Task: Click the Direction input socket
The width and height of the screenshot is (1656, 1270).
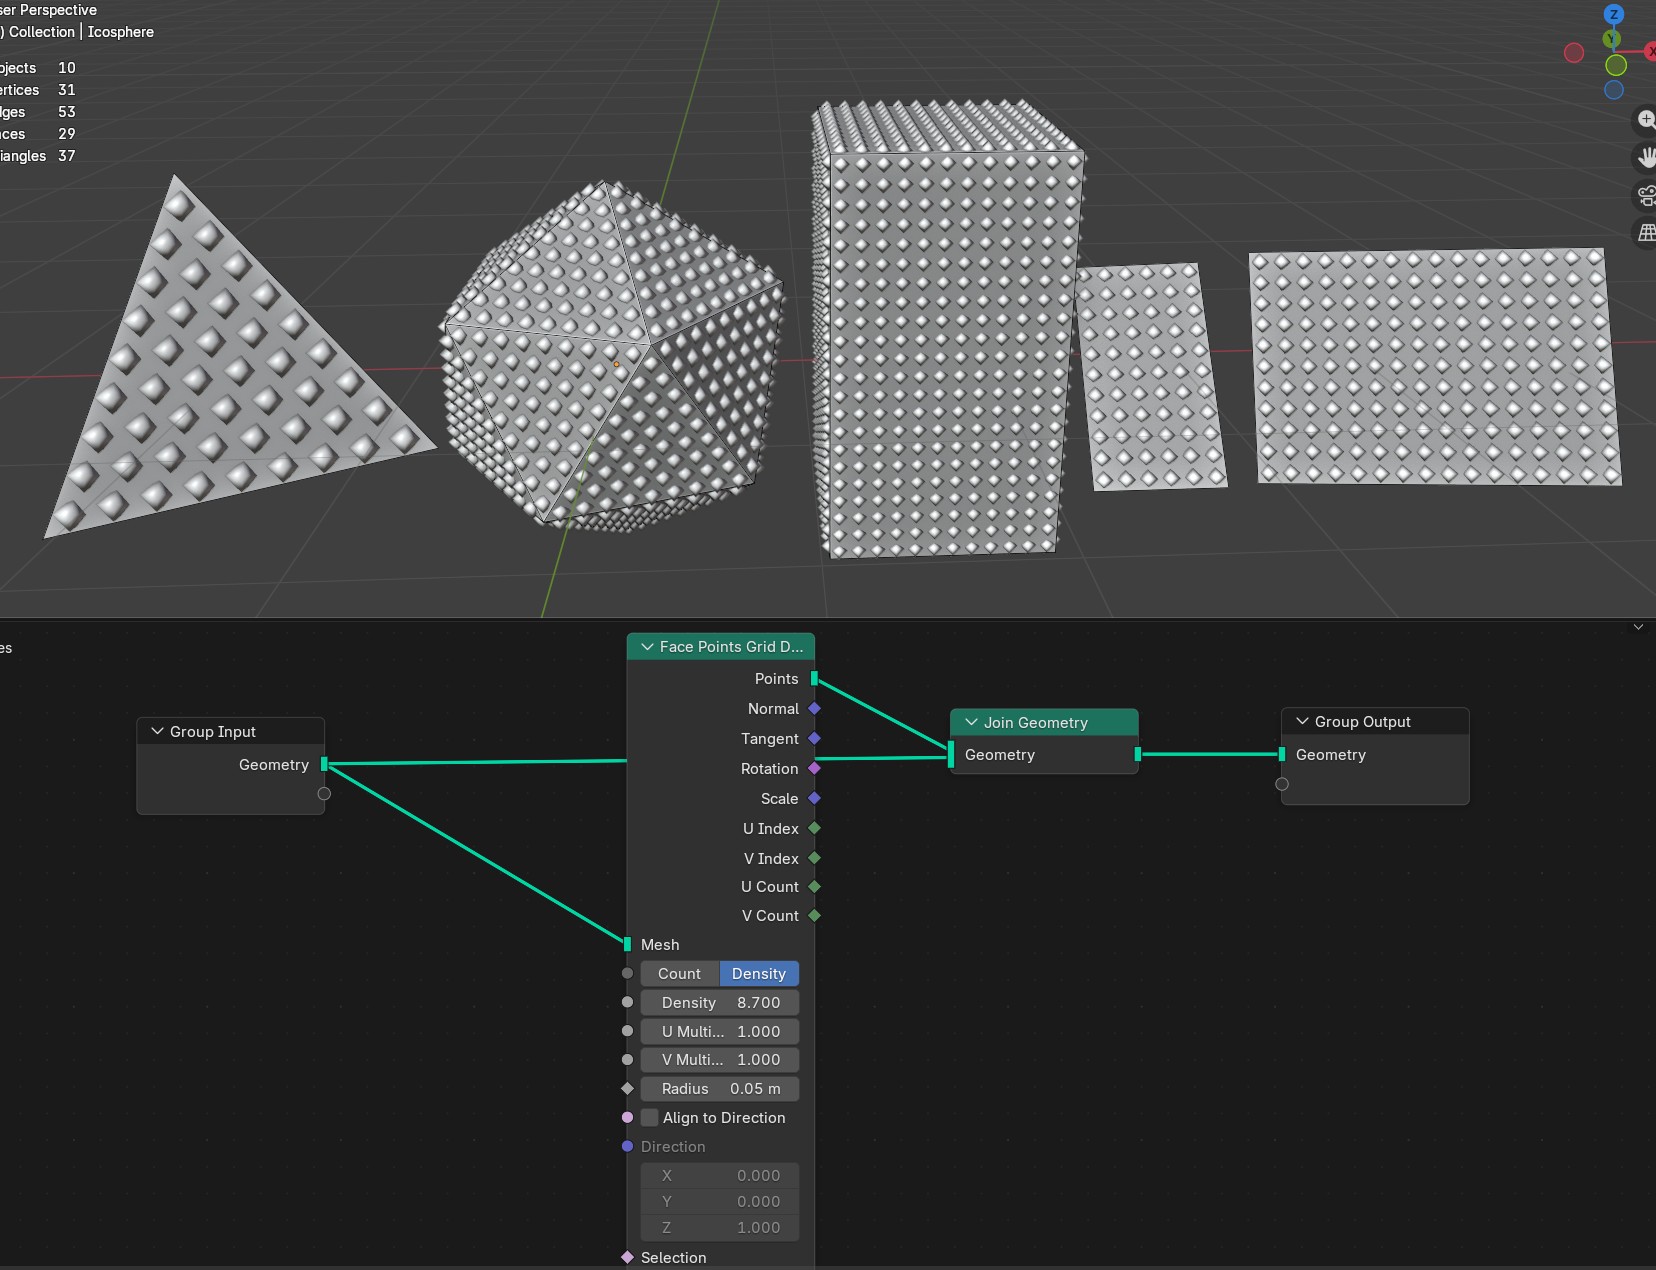Action: tap(627, 1146)
